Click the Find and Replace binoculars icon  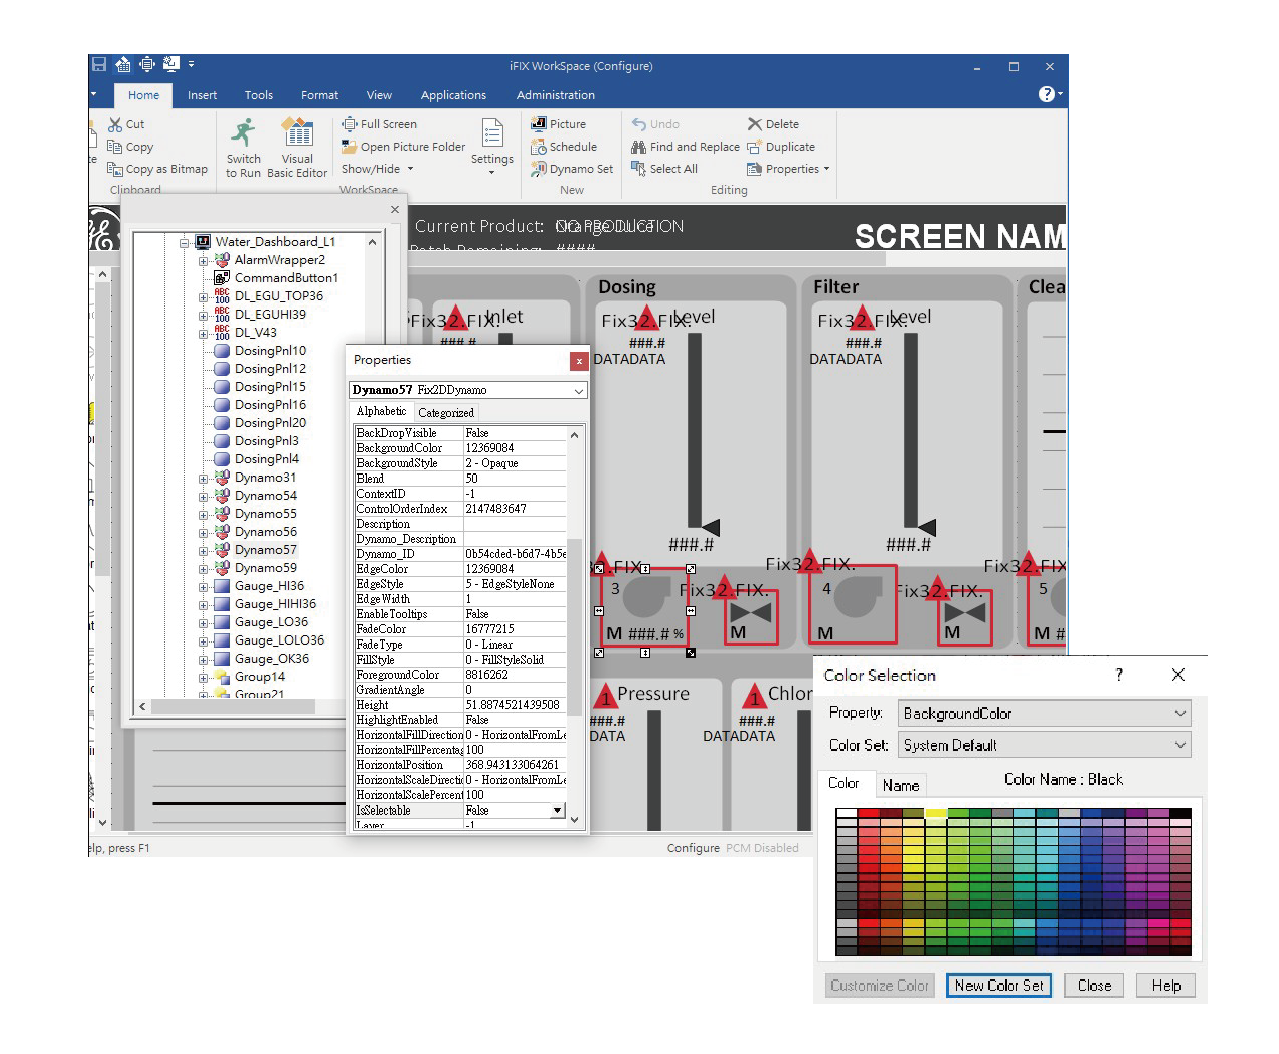tap(638, 147)
